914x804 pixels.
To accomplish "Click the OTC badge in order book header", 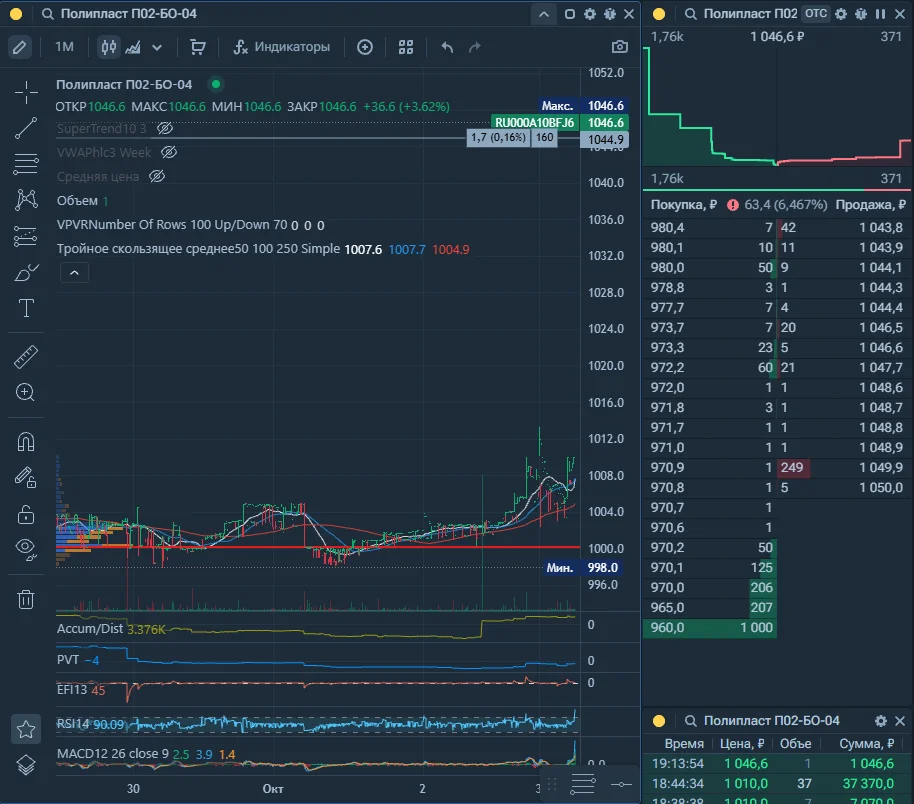I will [x=816, y=13].
